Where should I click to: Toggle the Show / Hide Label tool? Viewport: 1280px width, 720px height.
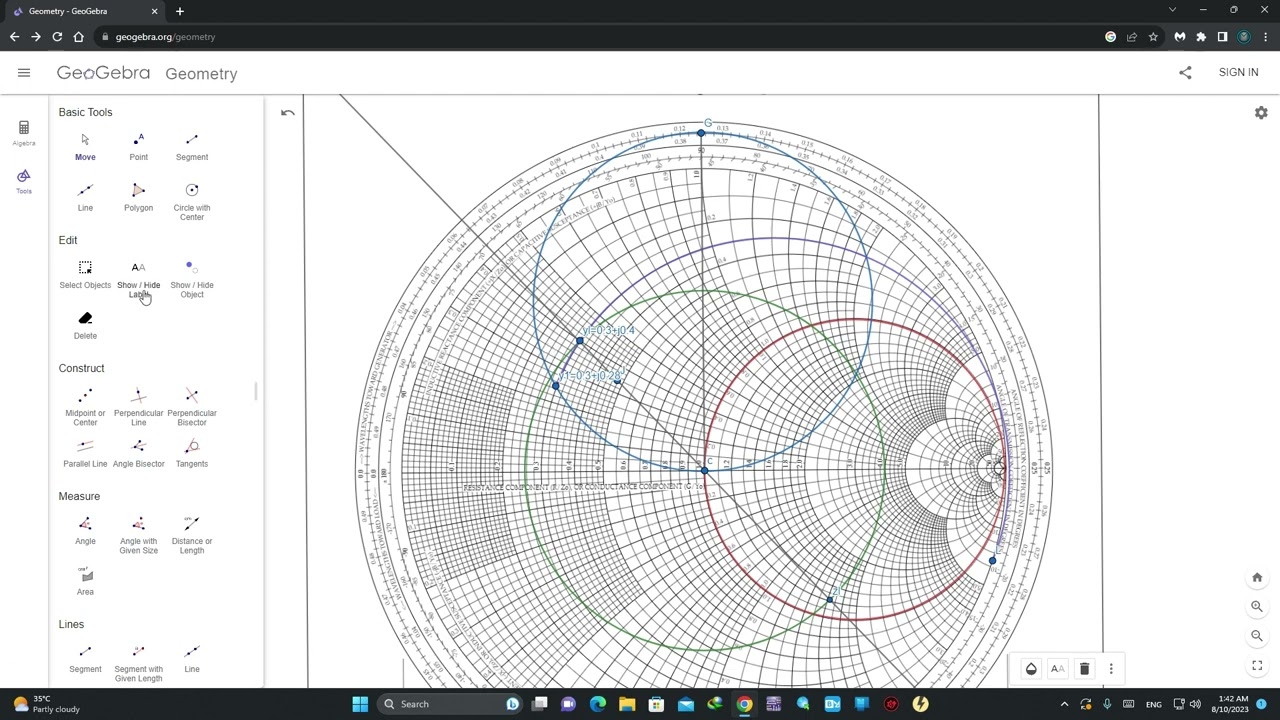pyautogui.click(x=138, y=278)
